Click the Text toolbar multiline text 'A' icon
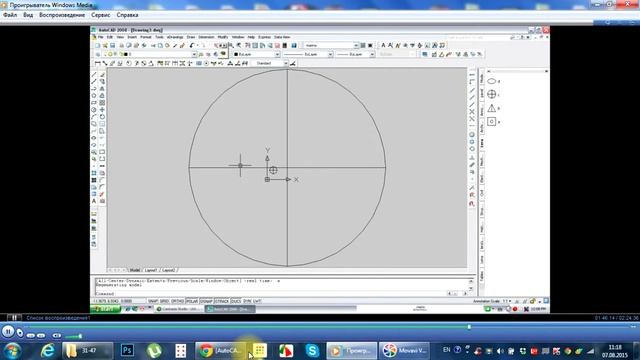Viewport: 640px width, 360px height. click(383, 45)
